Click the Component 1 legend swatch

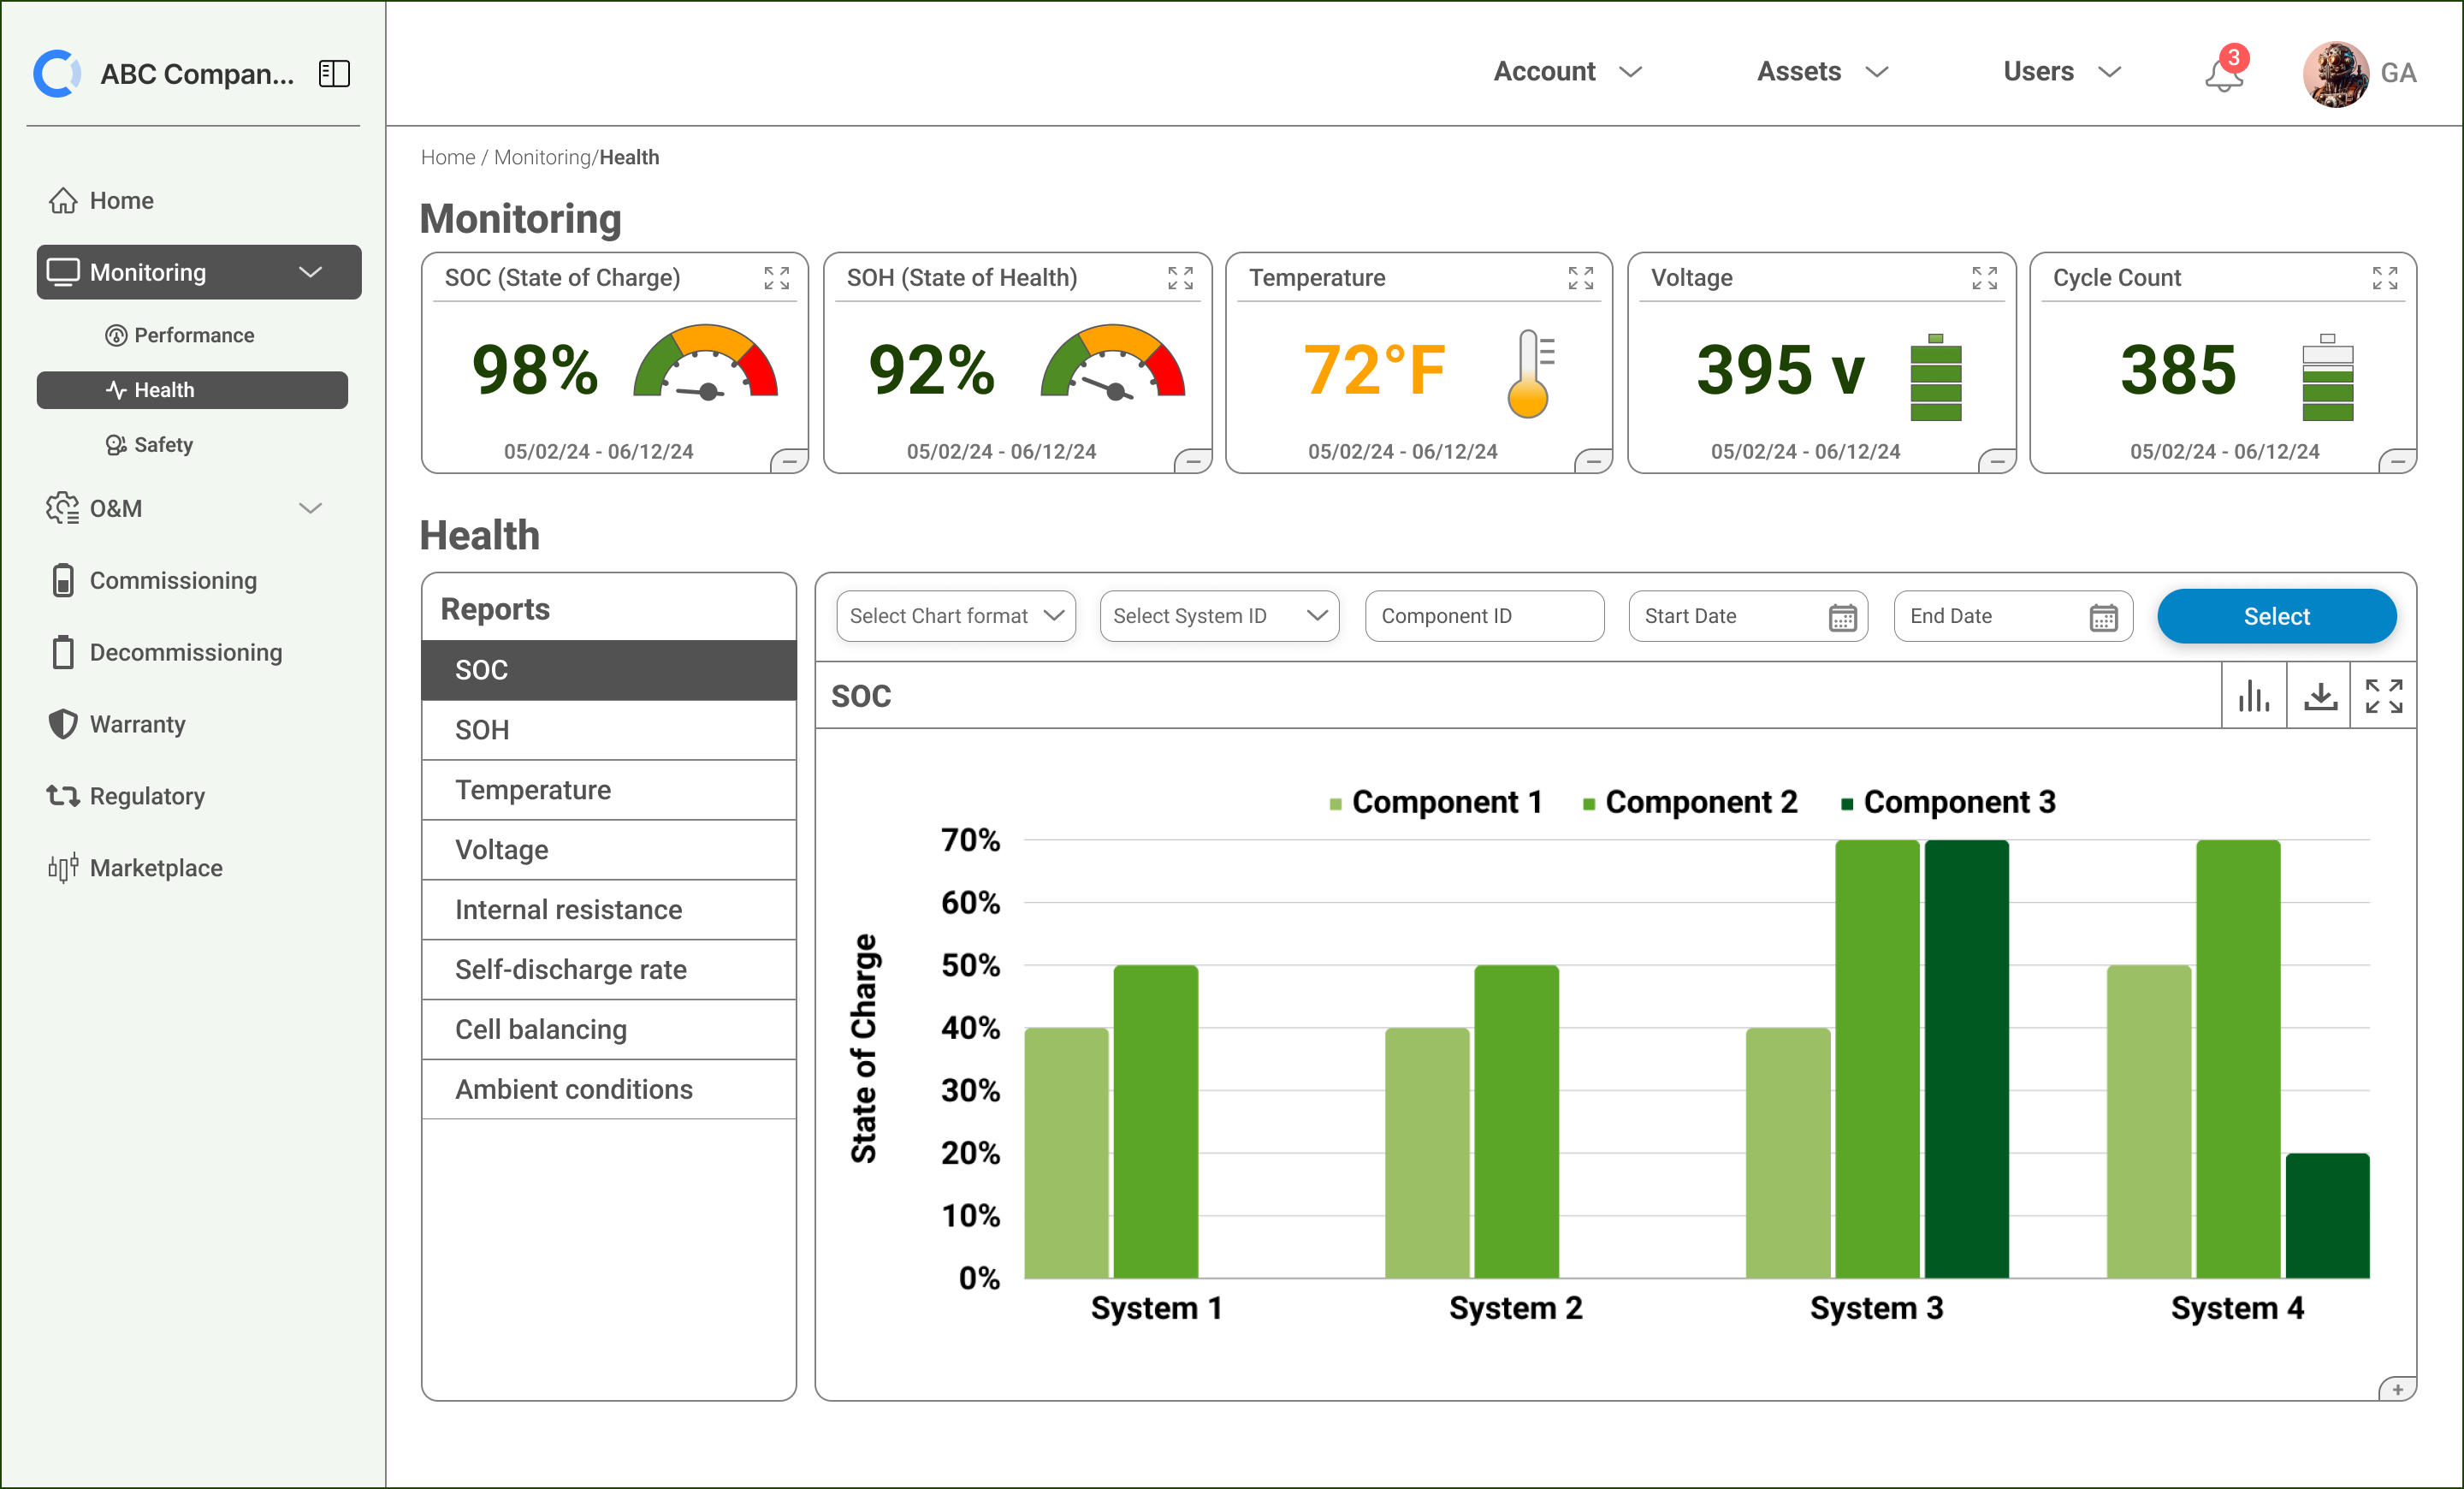[x=1335, y=804]
